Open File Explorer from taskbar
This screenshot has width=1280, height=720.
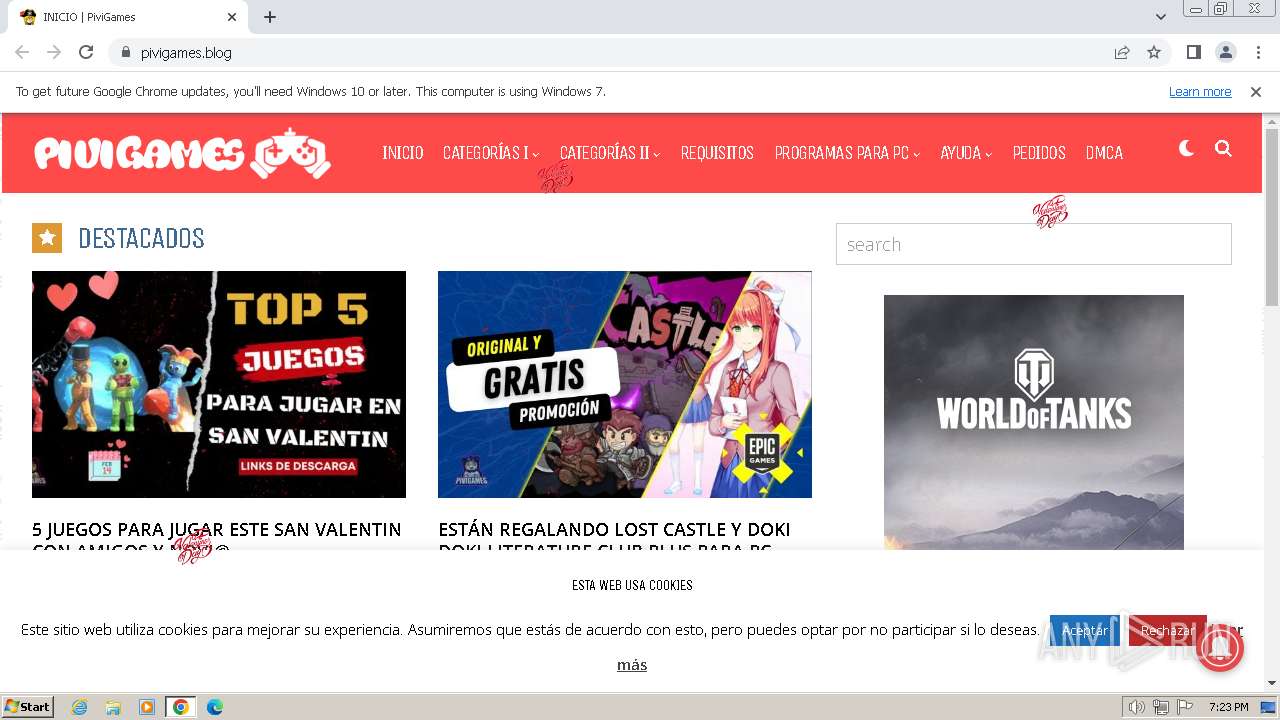(113, 707)
